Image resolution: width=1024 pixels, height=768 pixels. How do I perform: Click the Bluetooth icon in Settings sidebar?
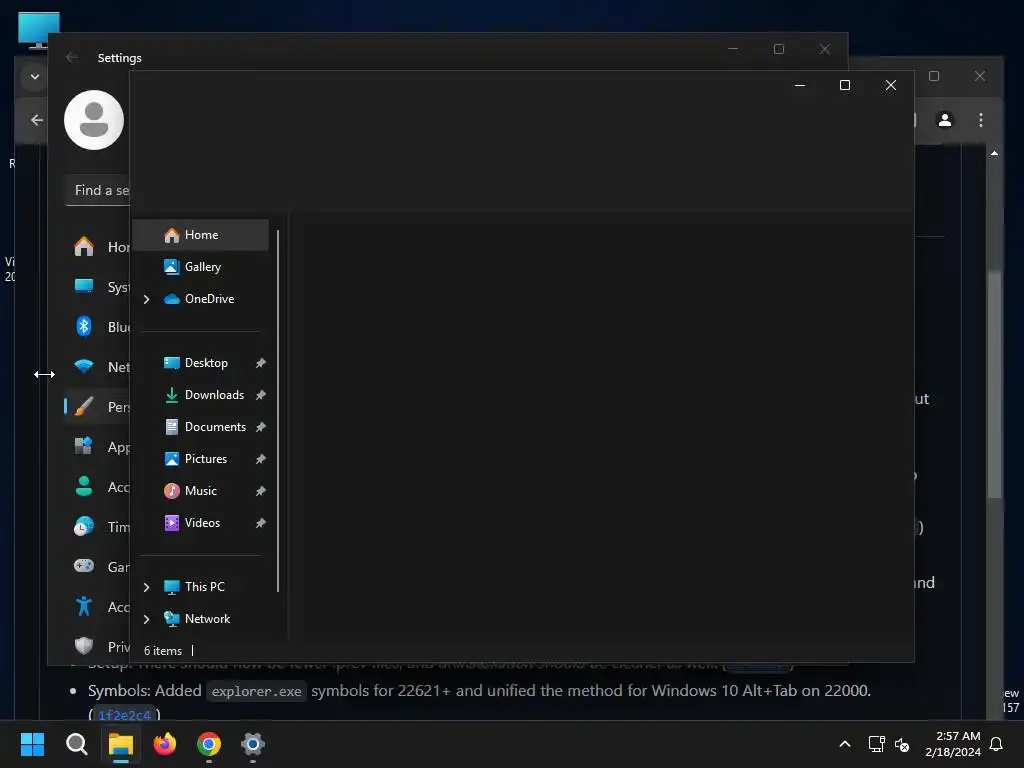click(x=84, y=326)
